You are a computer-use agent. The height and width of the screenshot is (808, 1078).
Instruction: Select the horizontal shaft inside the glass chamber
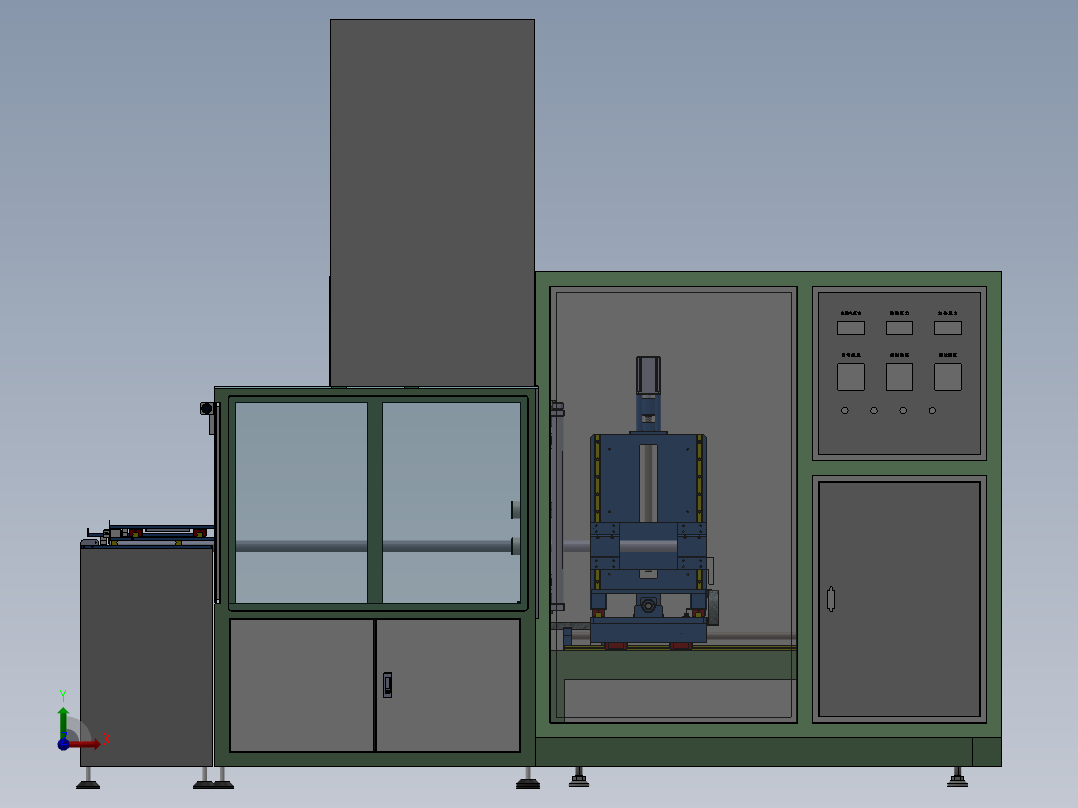click(375, 547)
